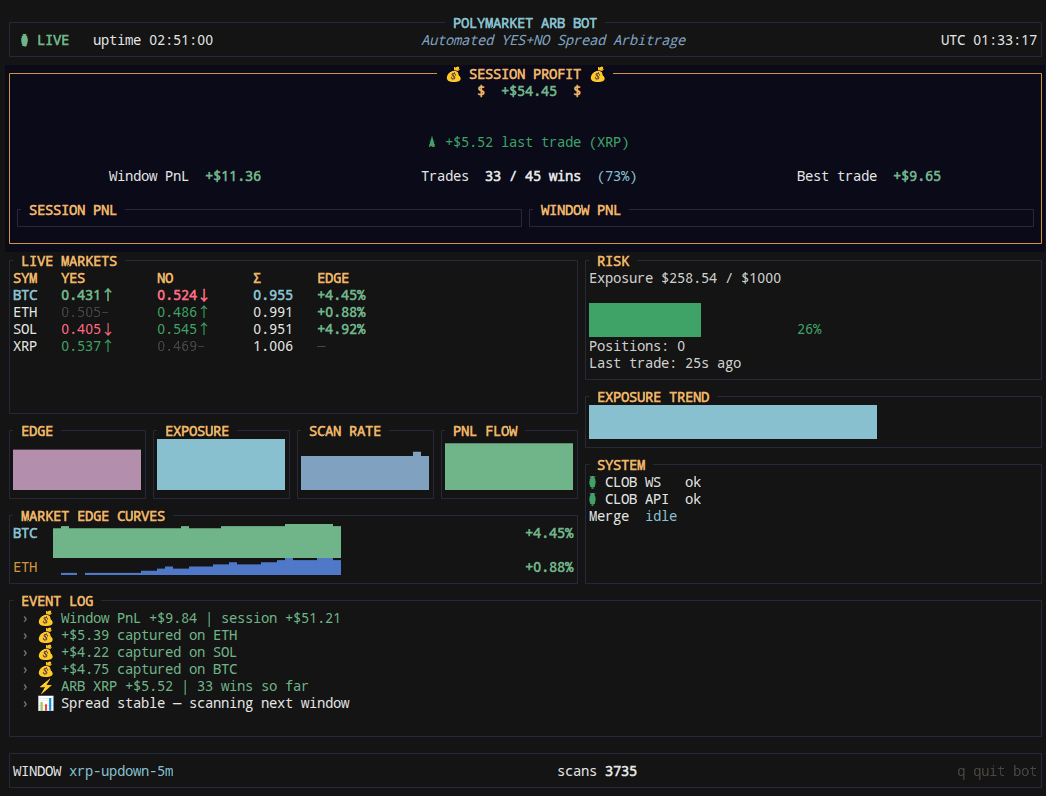
Task: Click chevron before ARB XRP +$5.52 entry
Action: pos(25,687)
